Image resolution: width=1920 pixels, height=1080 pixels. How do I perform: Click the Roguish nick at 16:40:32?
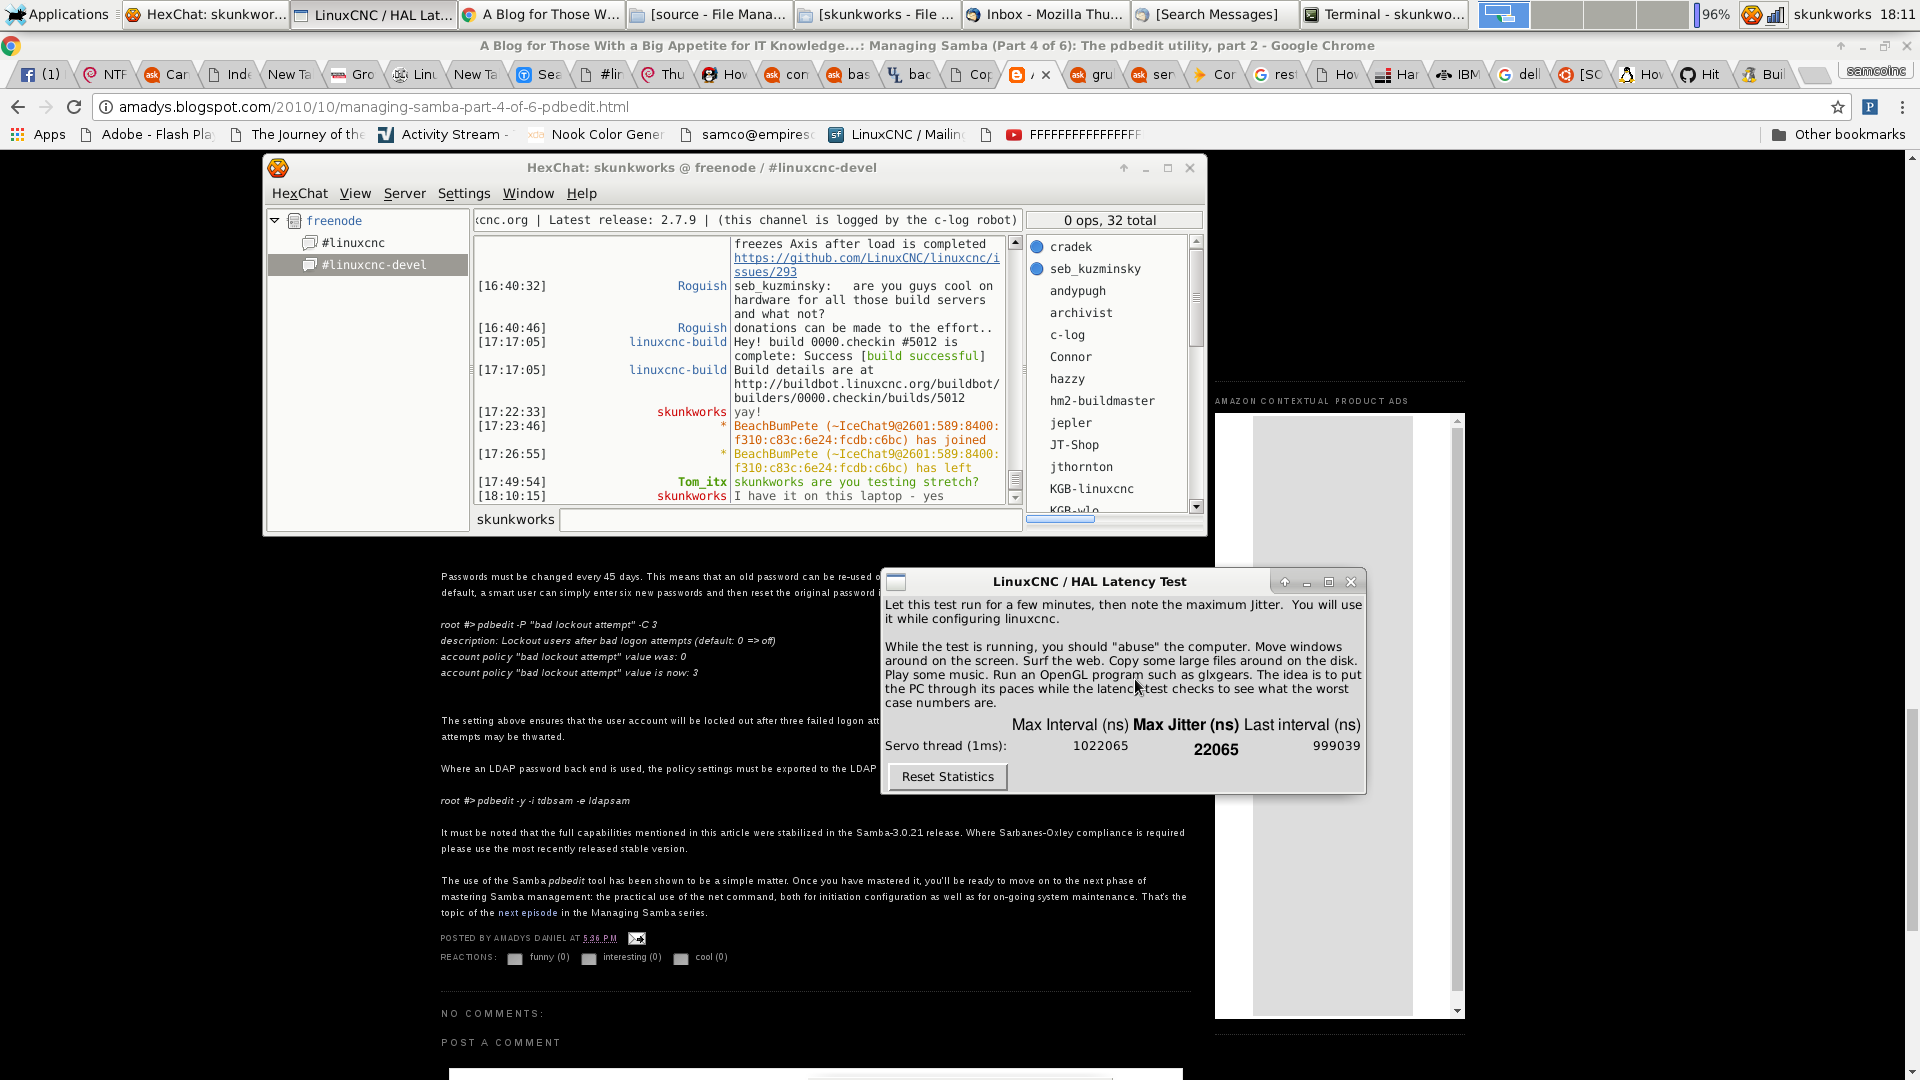[x=702, y=286]
